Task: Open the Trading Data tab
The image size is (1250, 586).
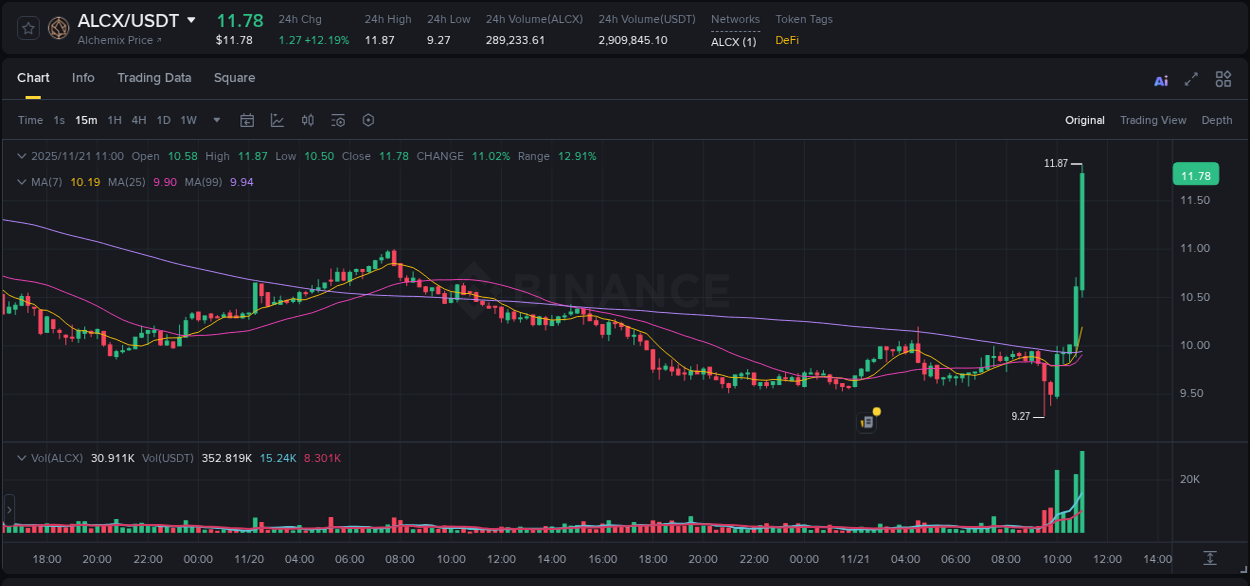Action: (154, 78)
